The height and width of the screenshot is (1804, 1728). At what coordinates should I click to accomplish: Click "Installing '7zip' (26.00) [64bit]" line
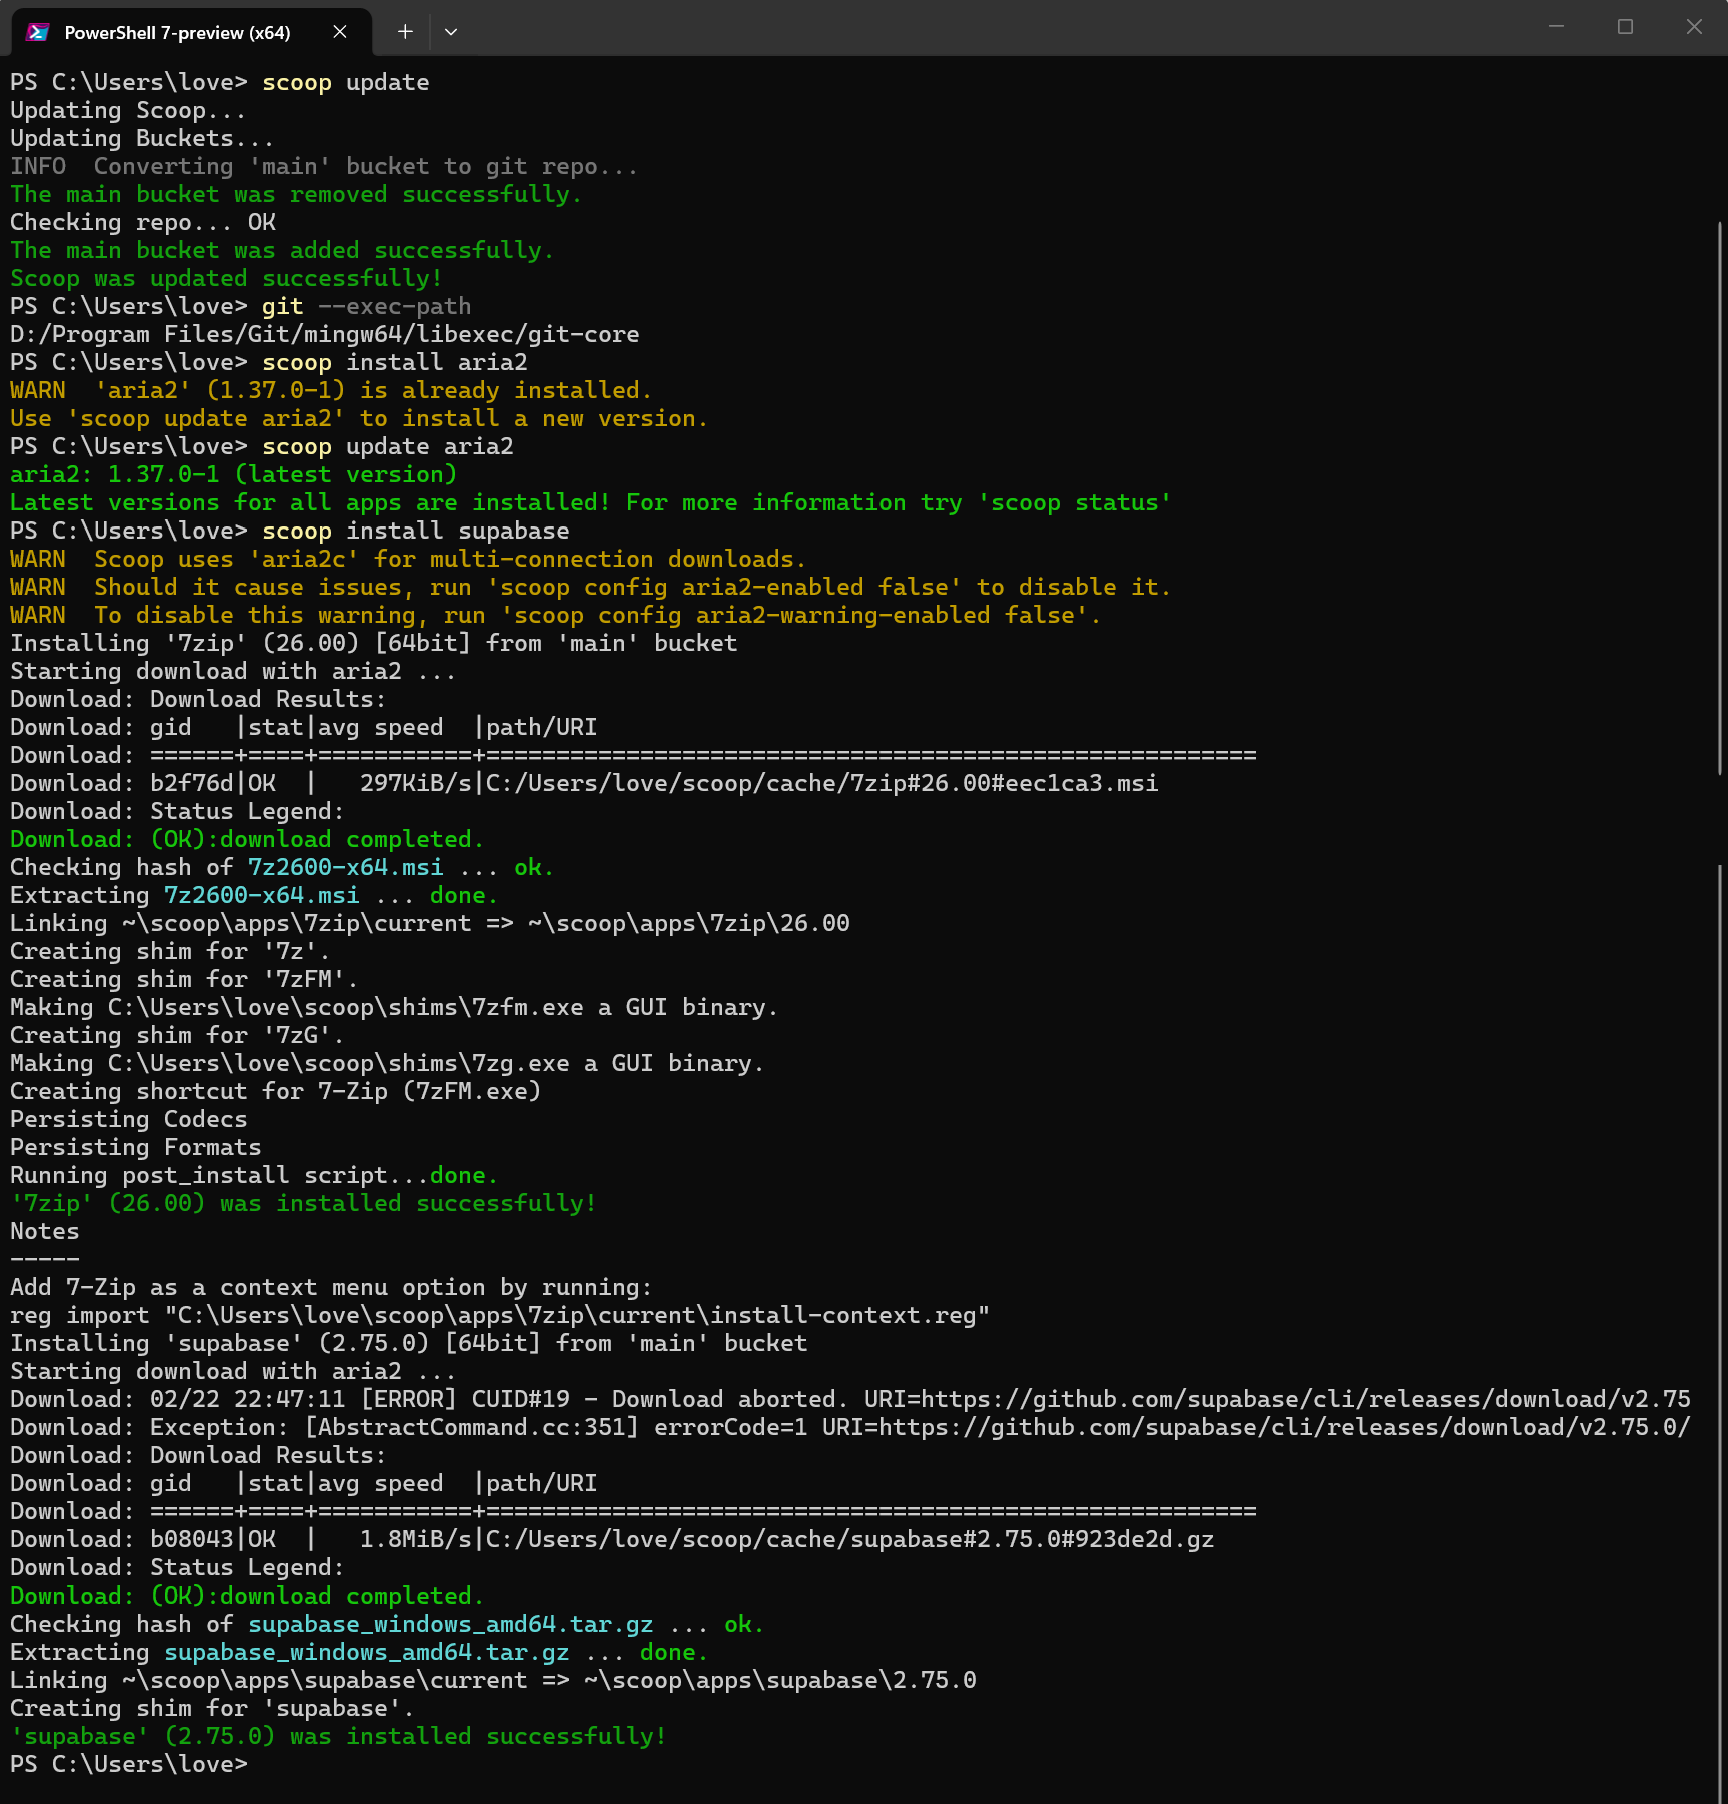(374, 643)
